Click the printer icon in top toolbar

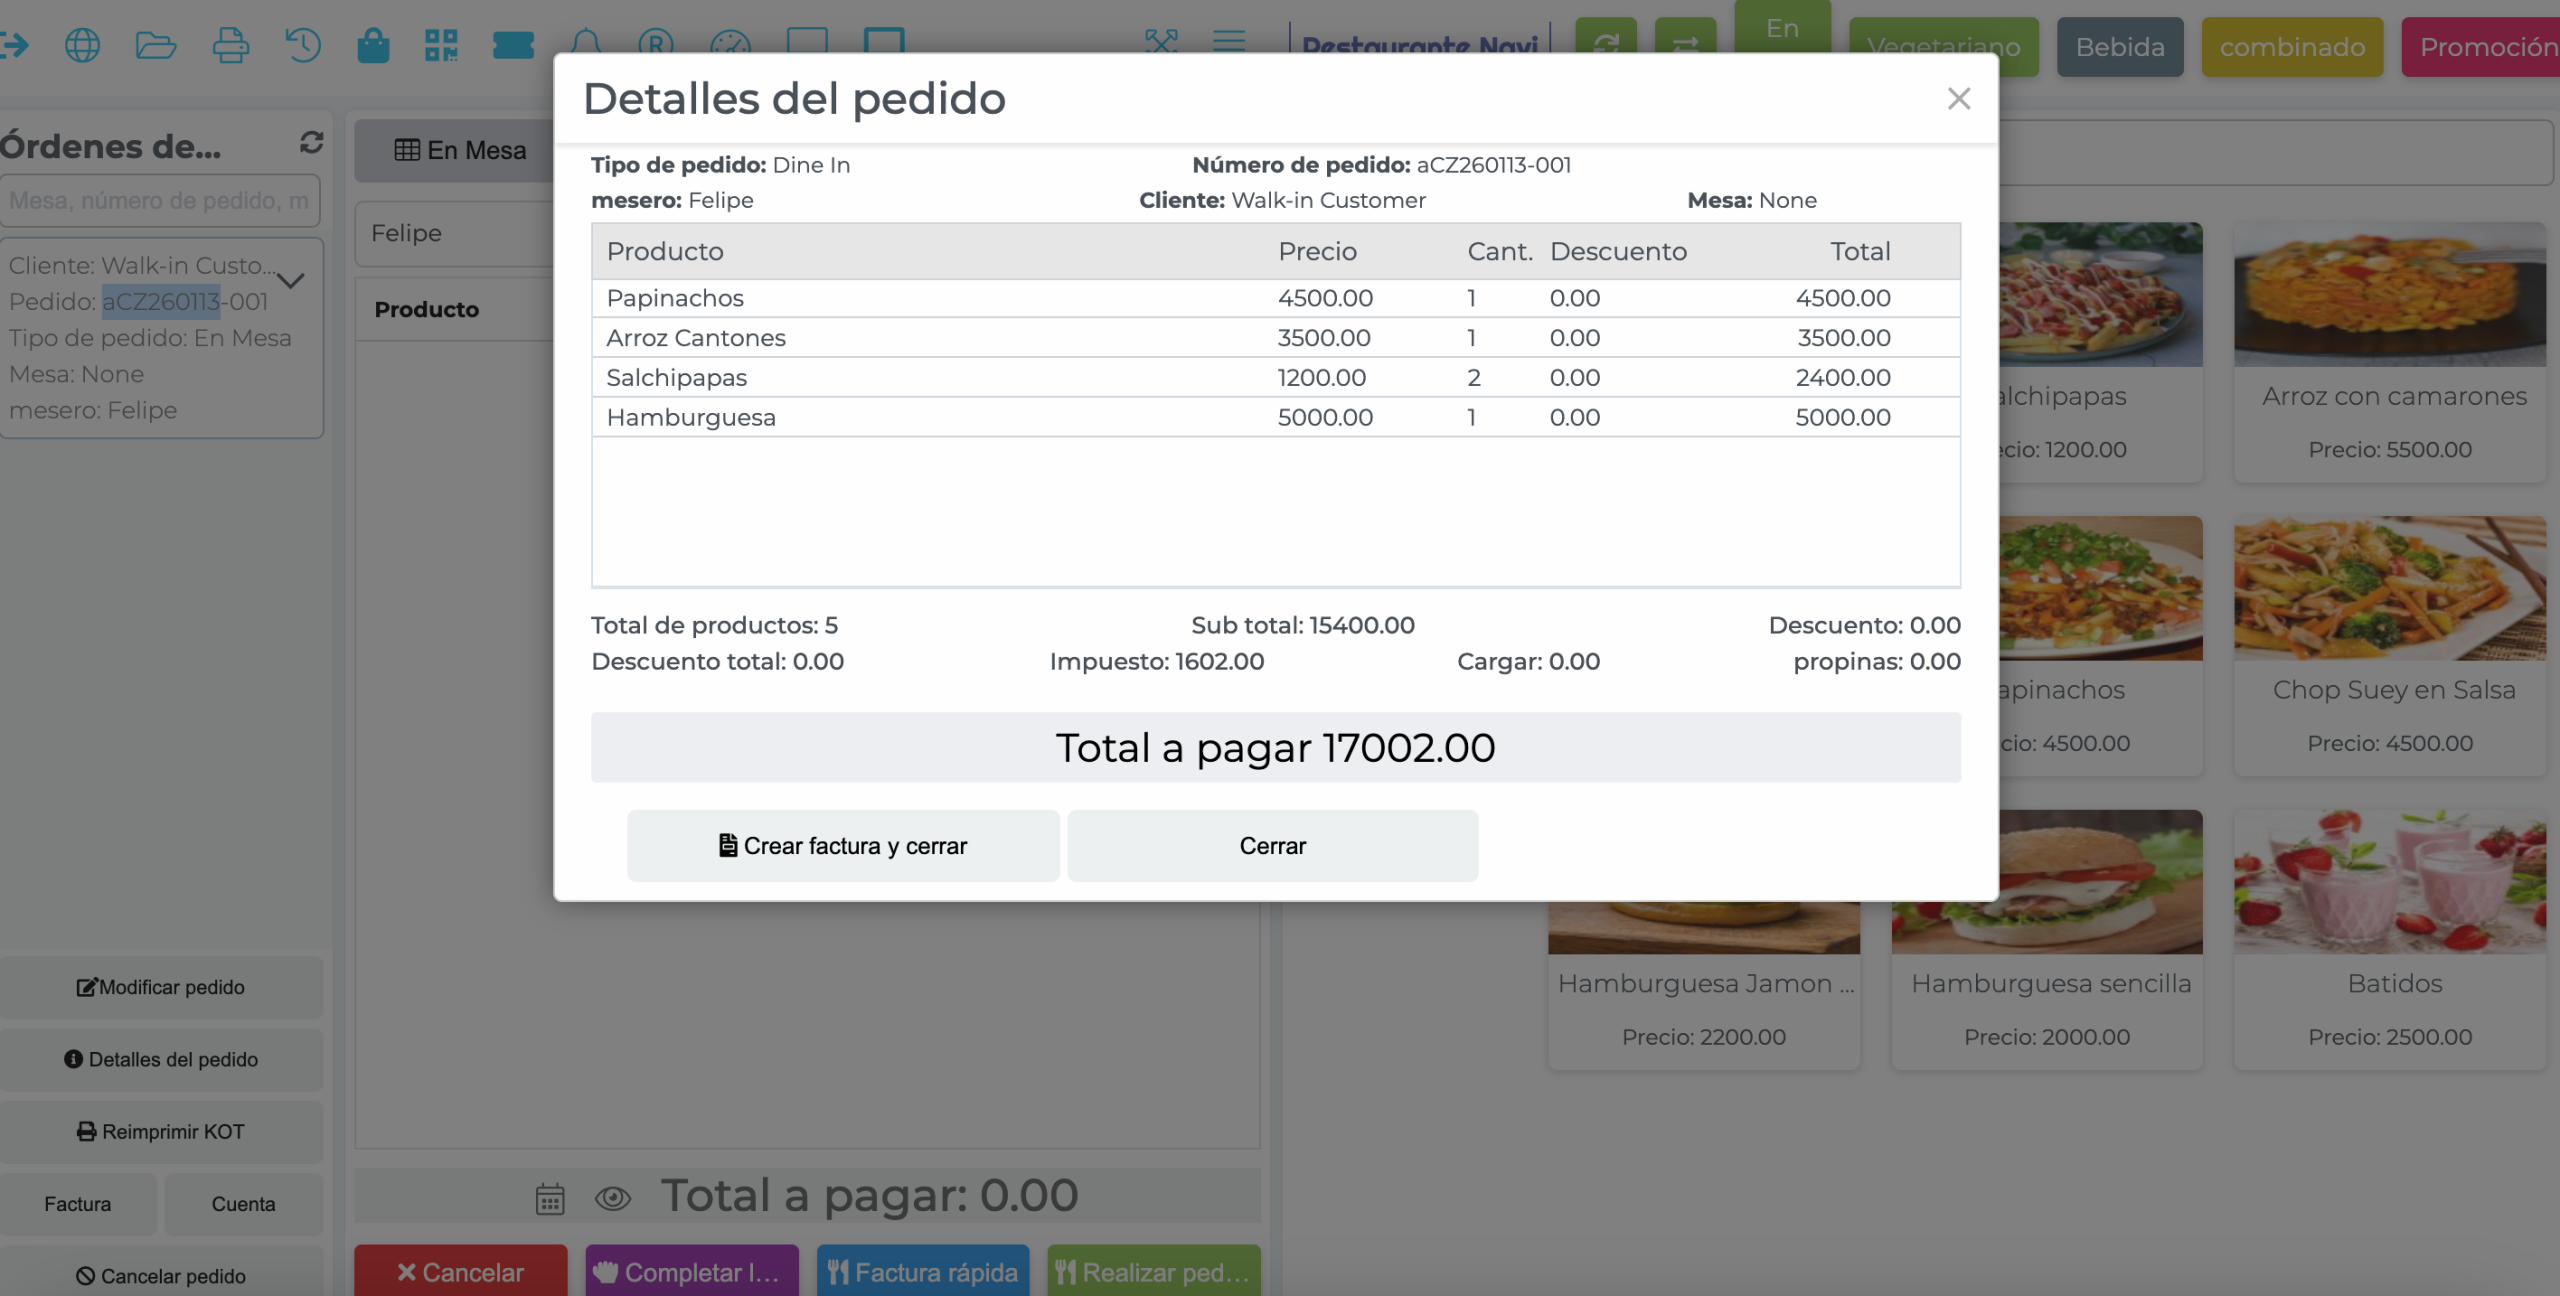(230, 45)
